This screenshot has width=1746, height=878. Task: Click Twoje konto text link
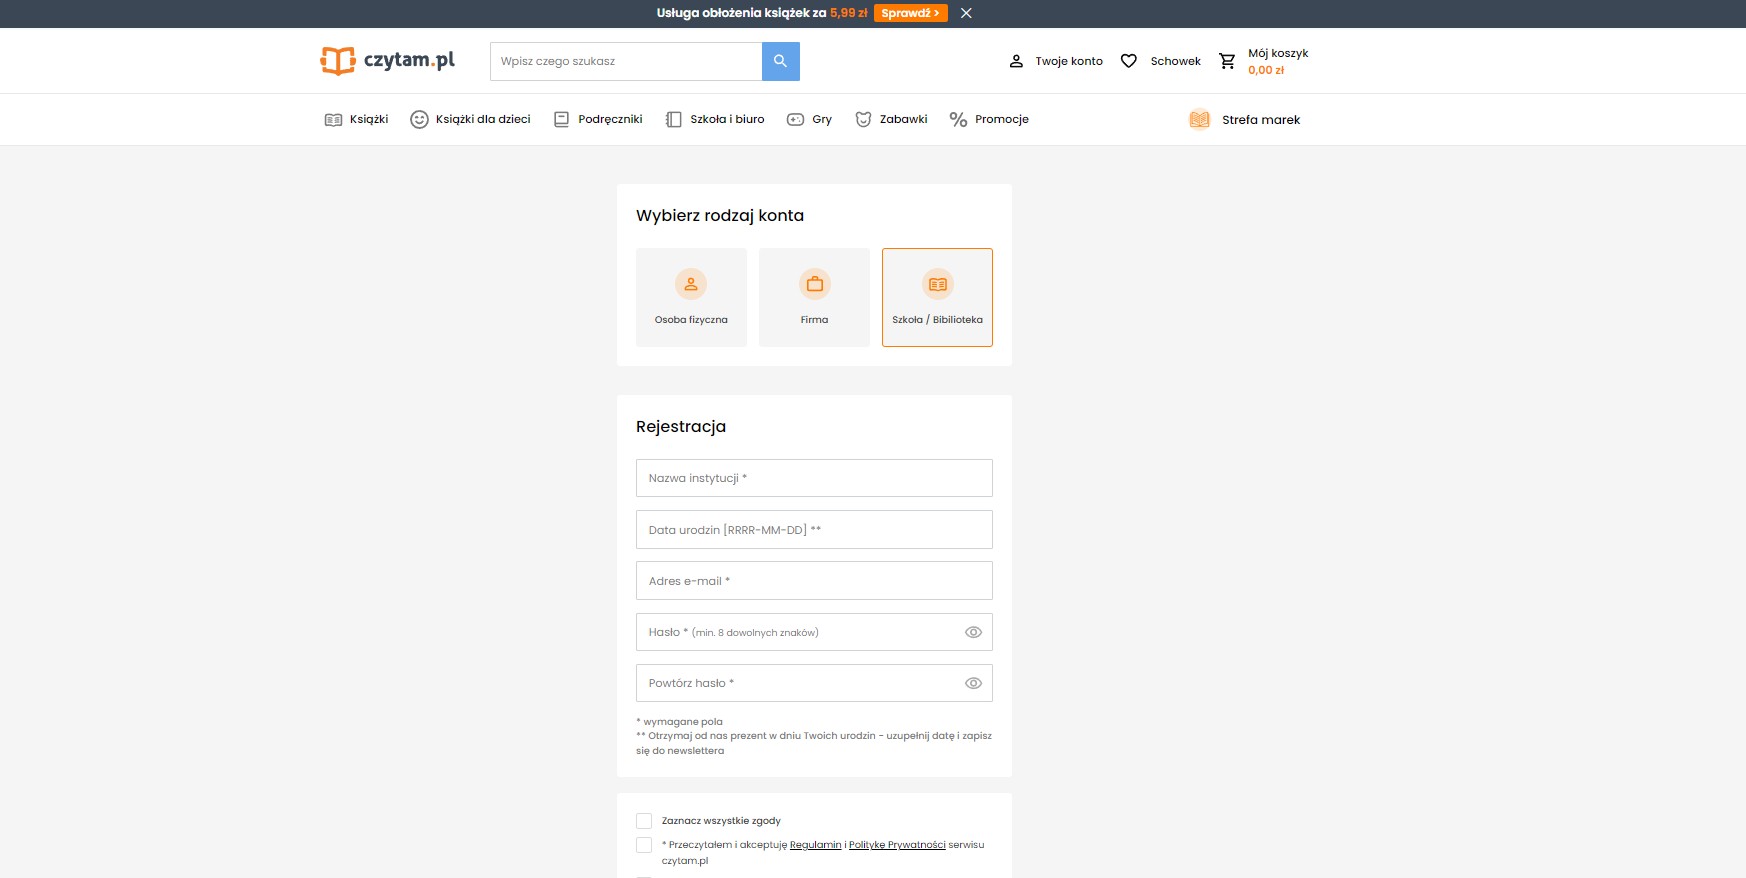1069,61
